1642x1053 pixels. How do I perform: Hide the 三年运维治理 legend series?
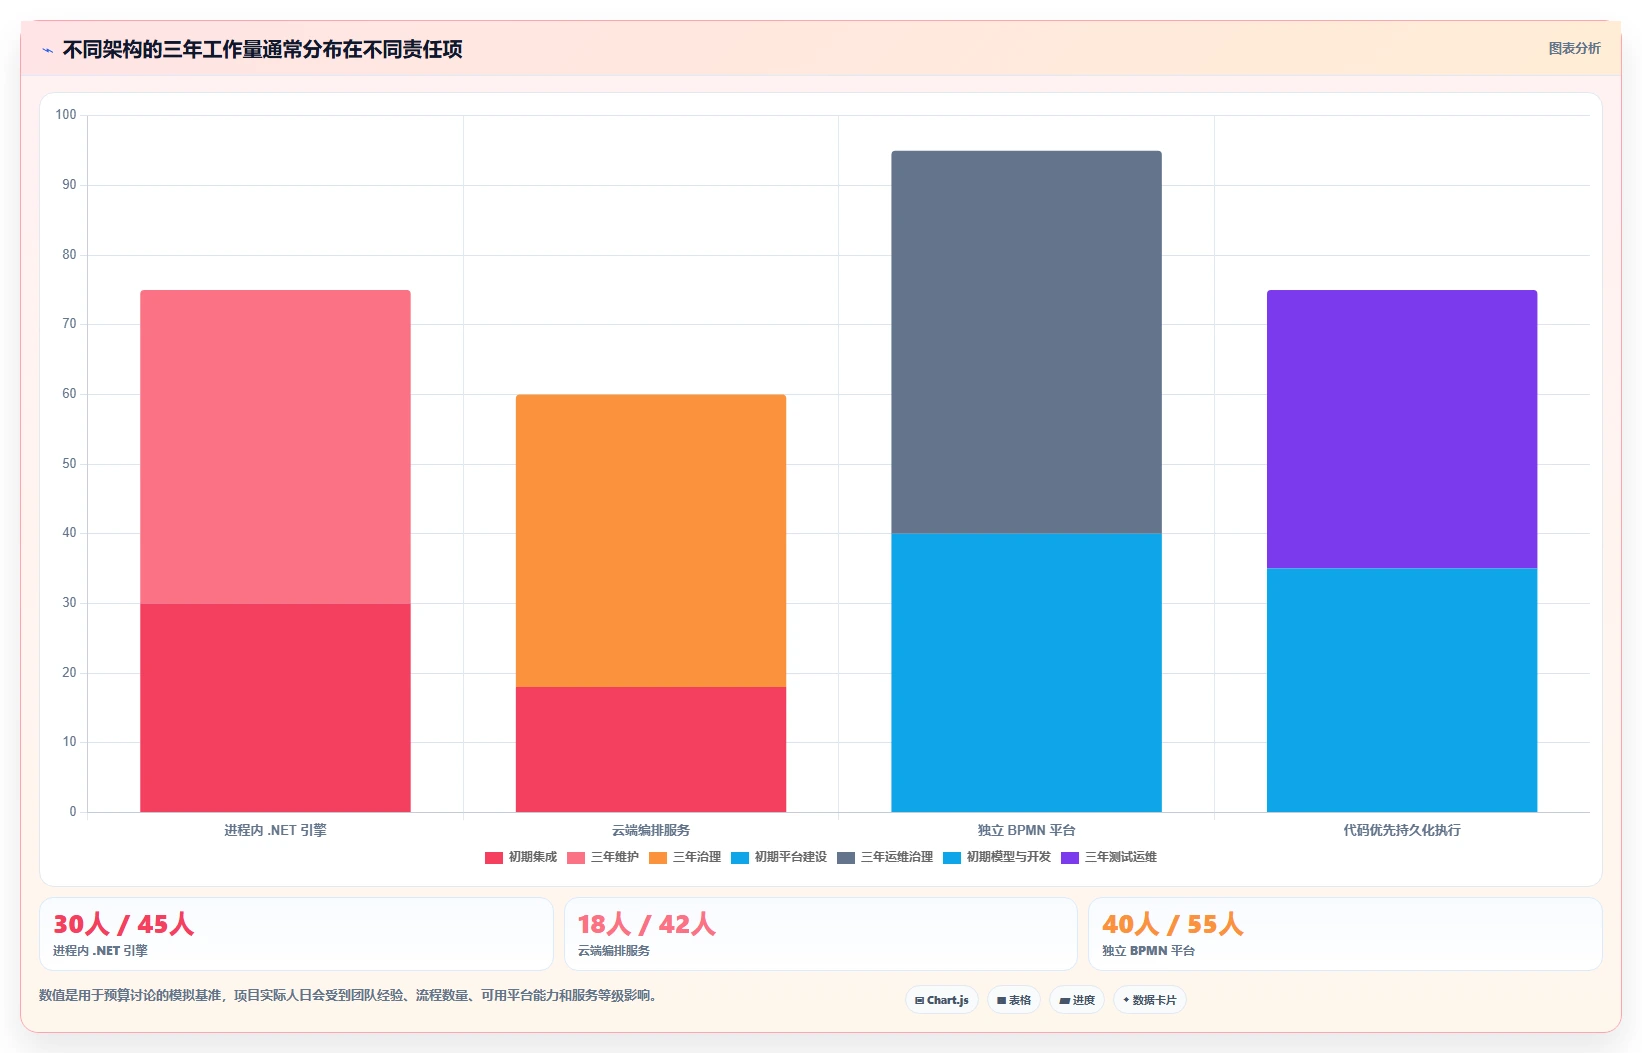tap(885, 857)
